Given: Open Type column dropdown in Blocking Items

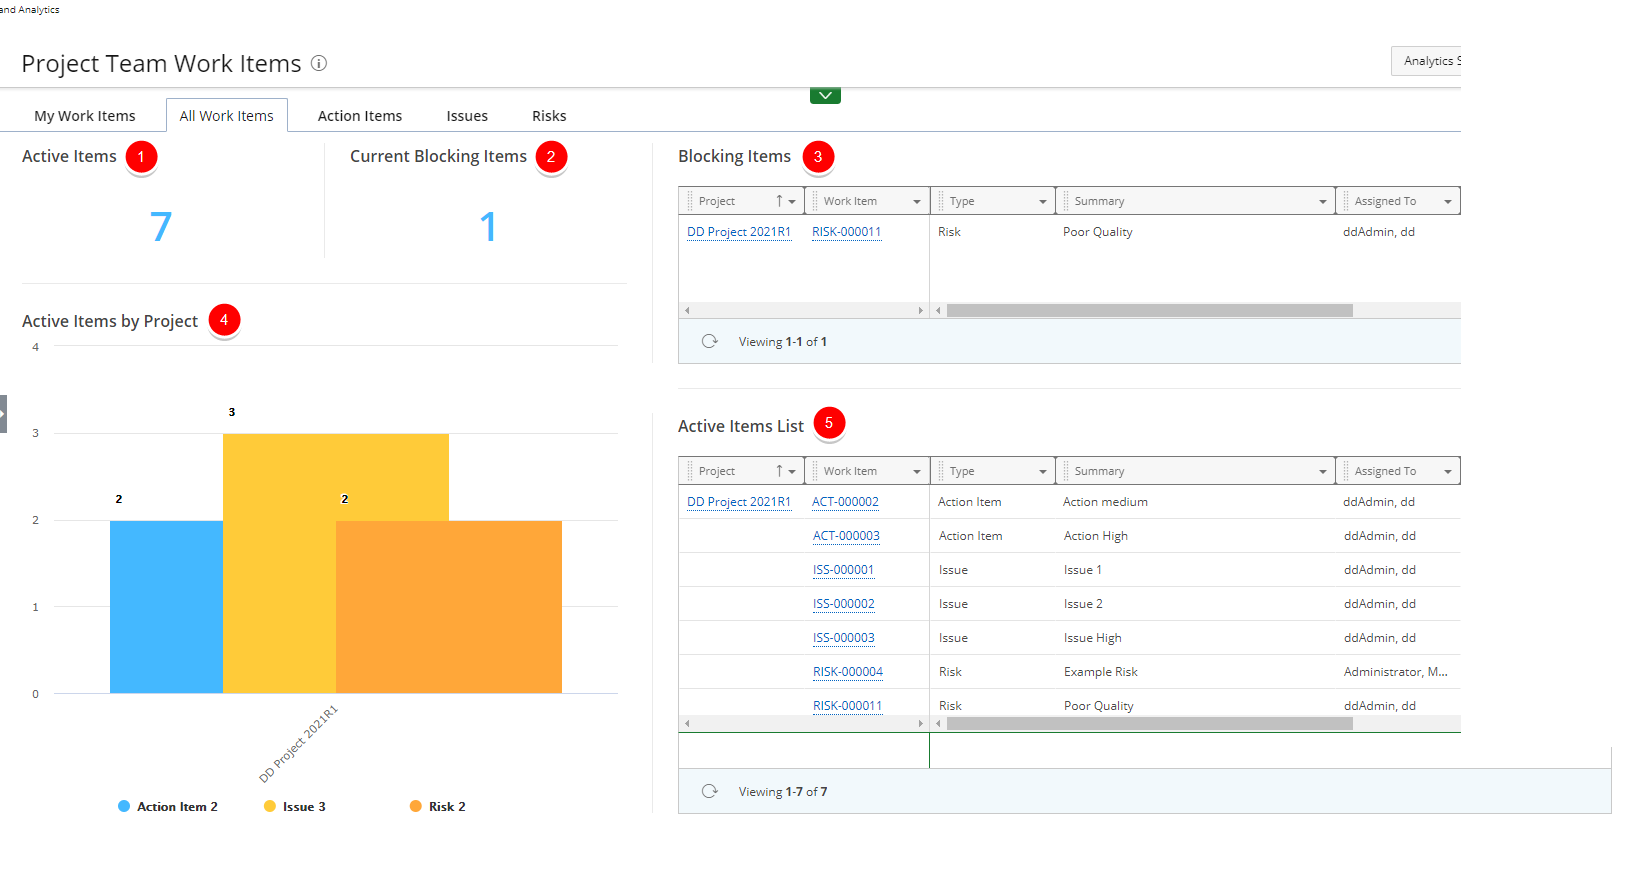Looking at the screenshot, I should click(1042, 201).
